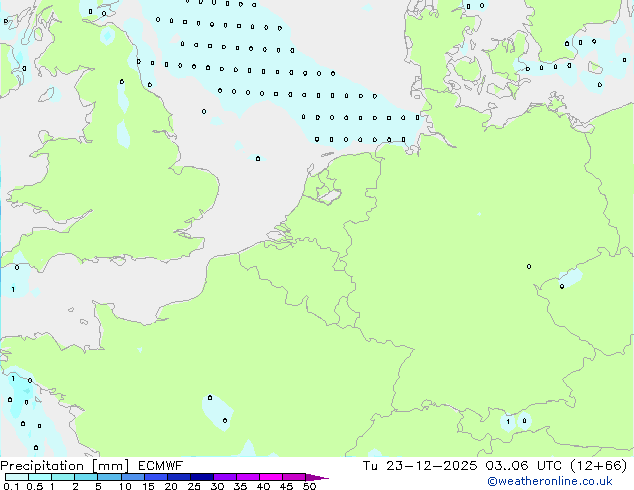The height and width of the screenshot is (490, 634).
Task: Click the '03..06 UTC' time text
Action: [x=523, y=466]
